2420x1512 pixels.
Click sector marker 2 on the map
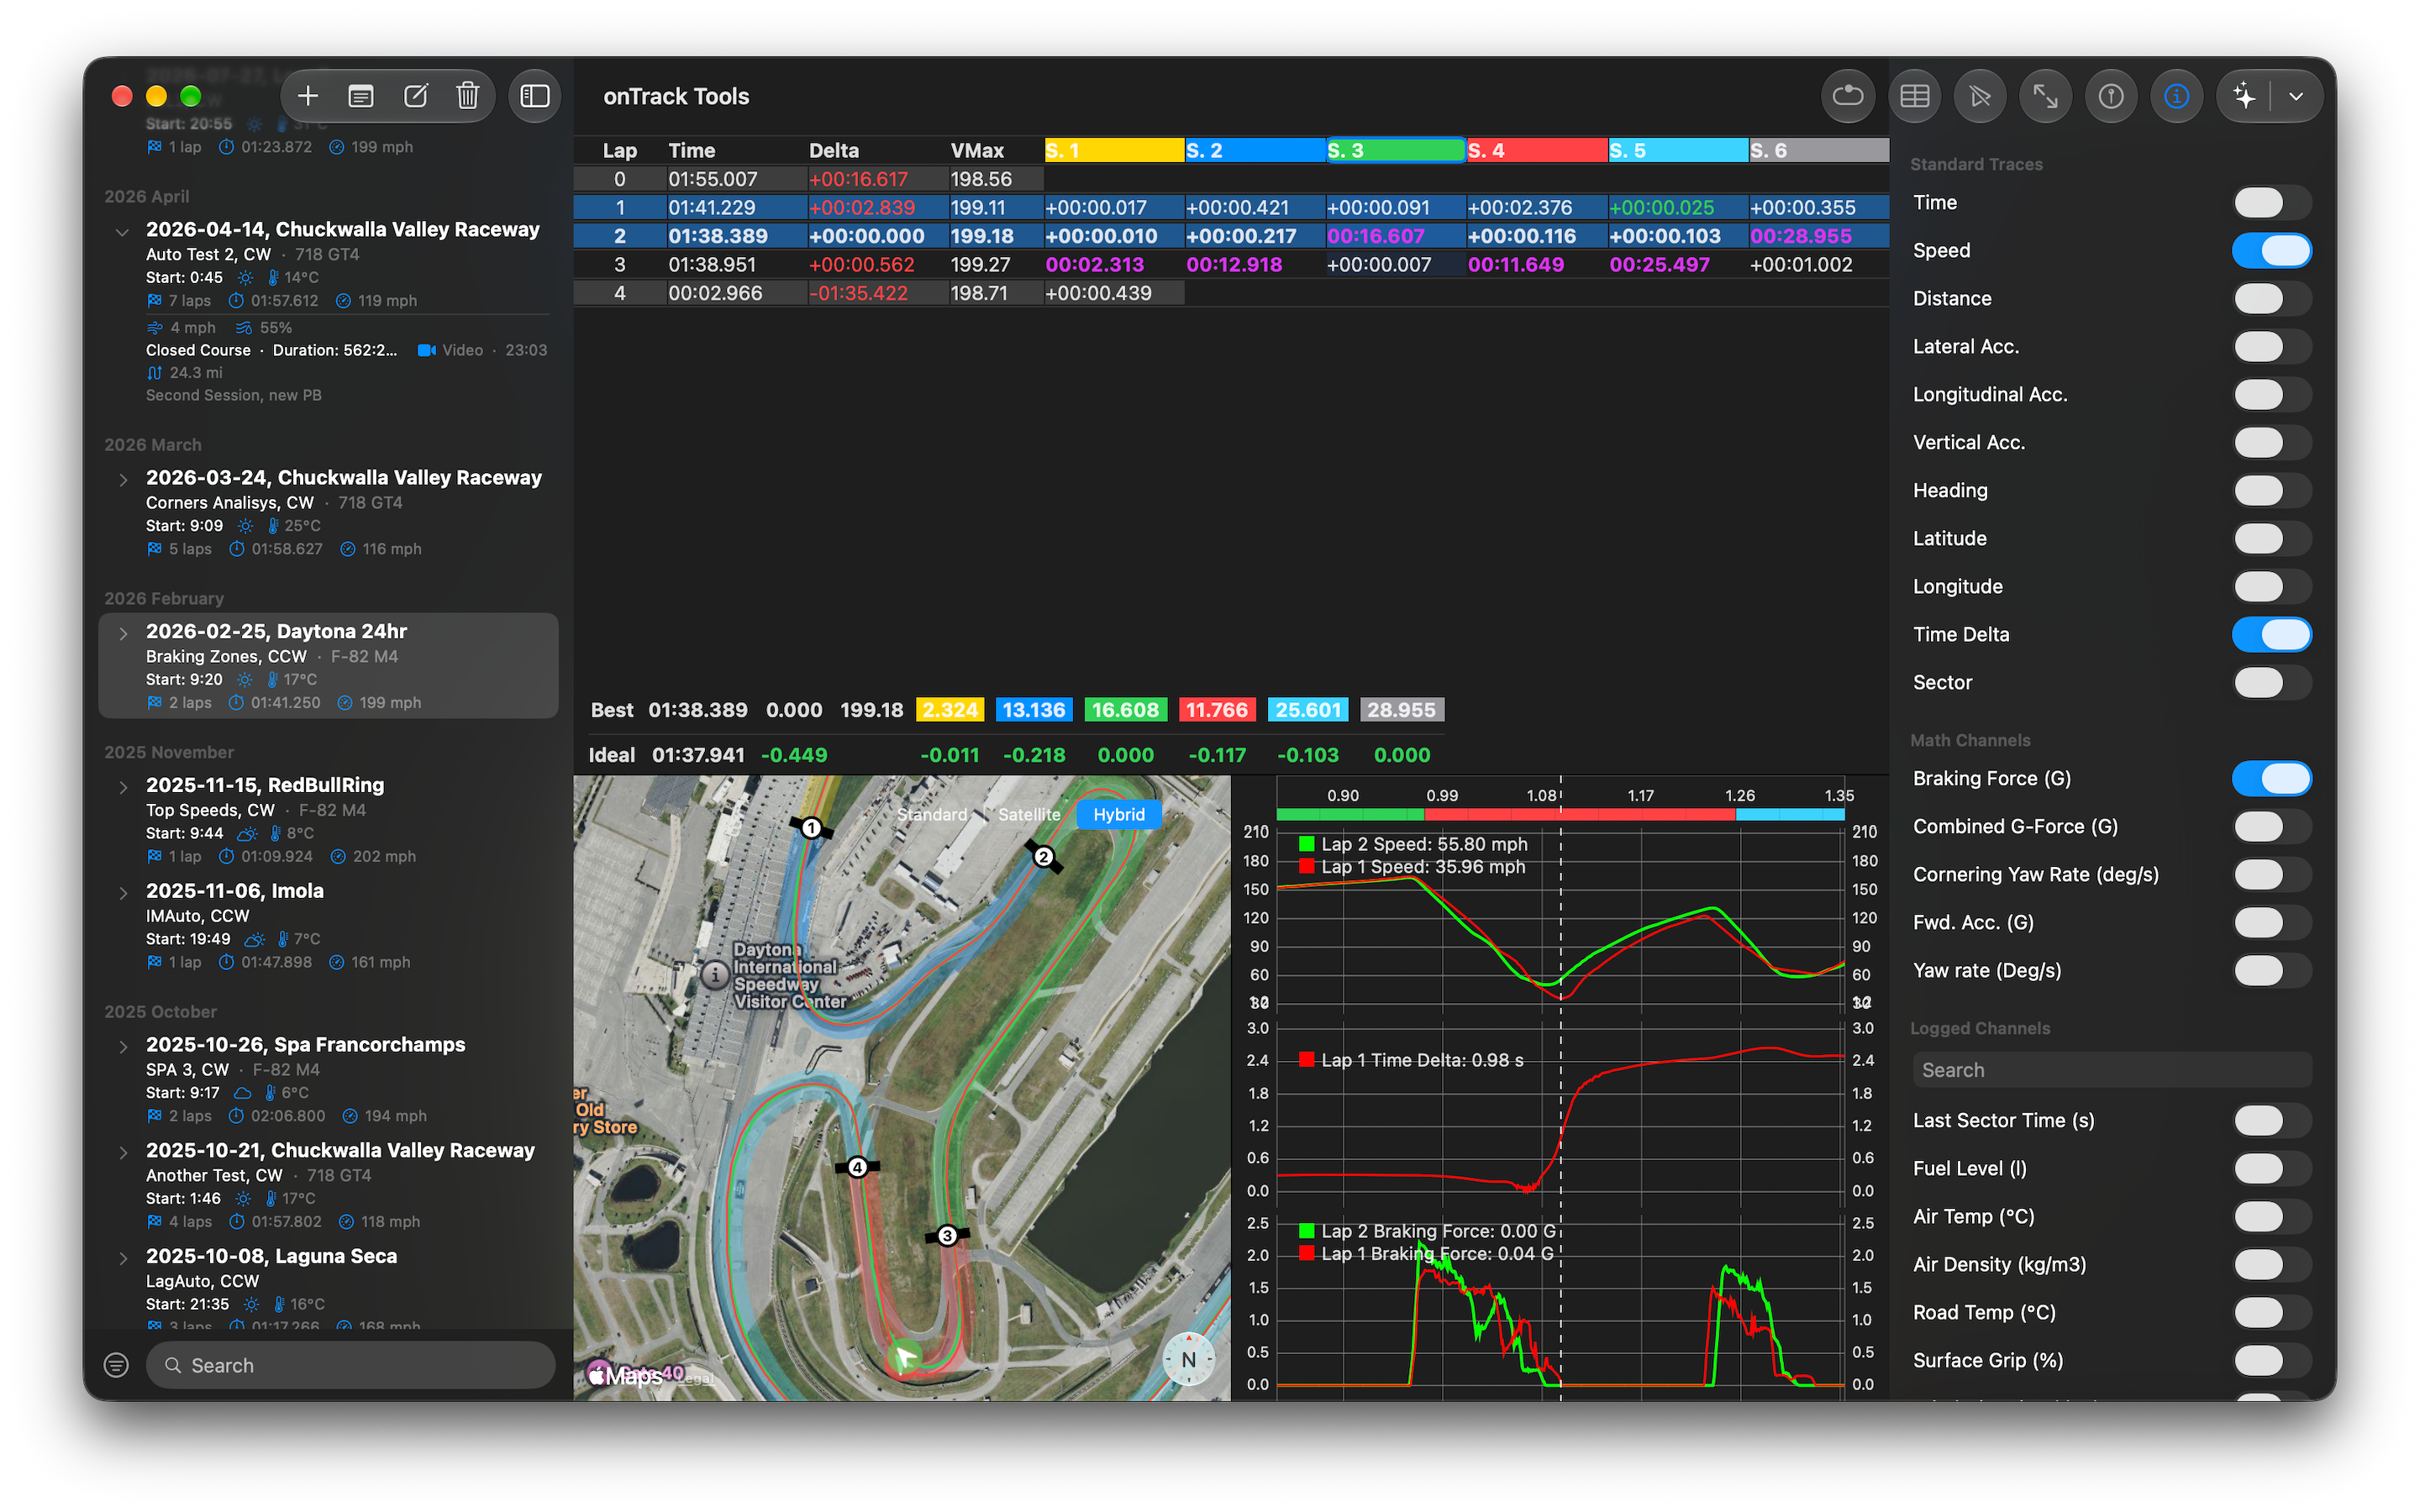pos(1043,857)
